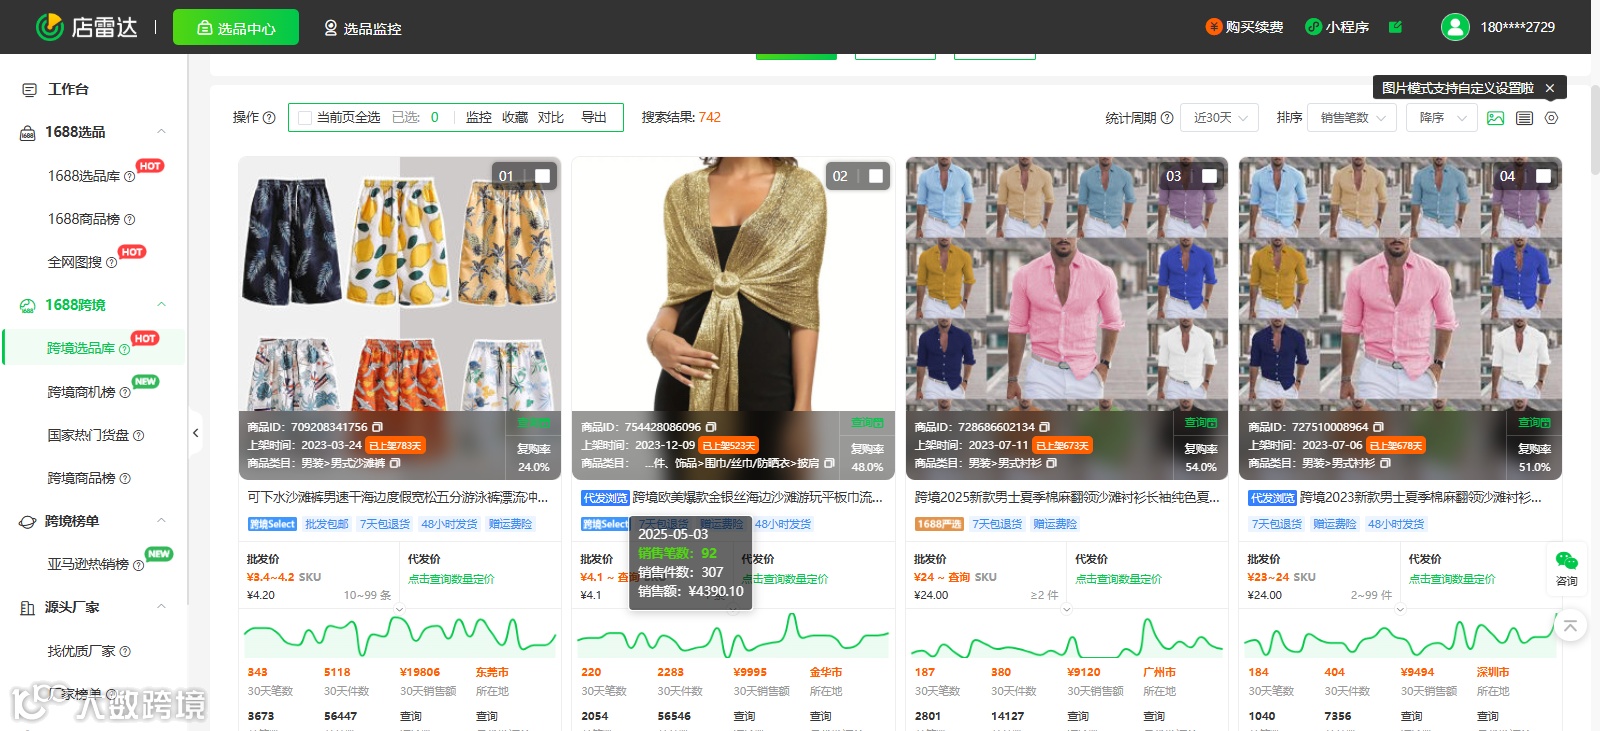
Task: Copy product ID 754428086096
Action: (711, 427)
